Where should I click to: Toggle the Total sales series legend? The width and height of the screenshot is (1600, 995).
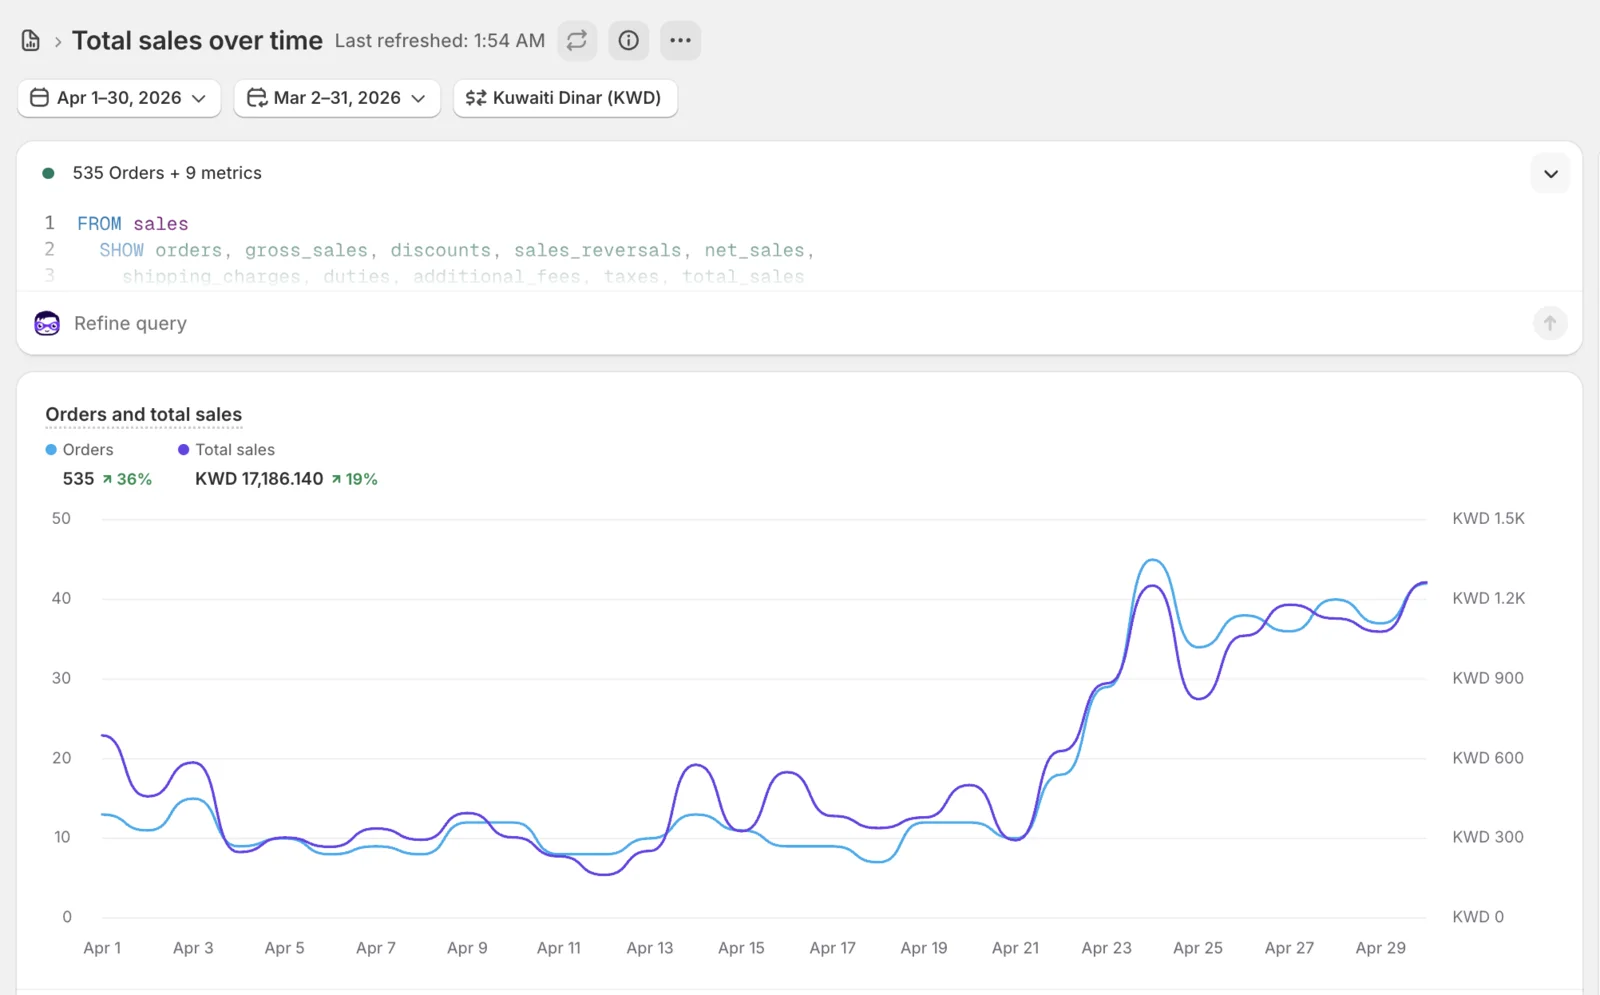click(226, 450)
